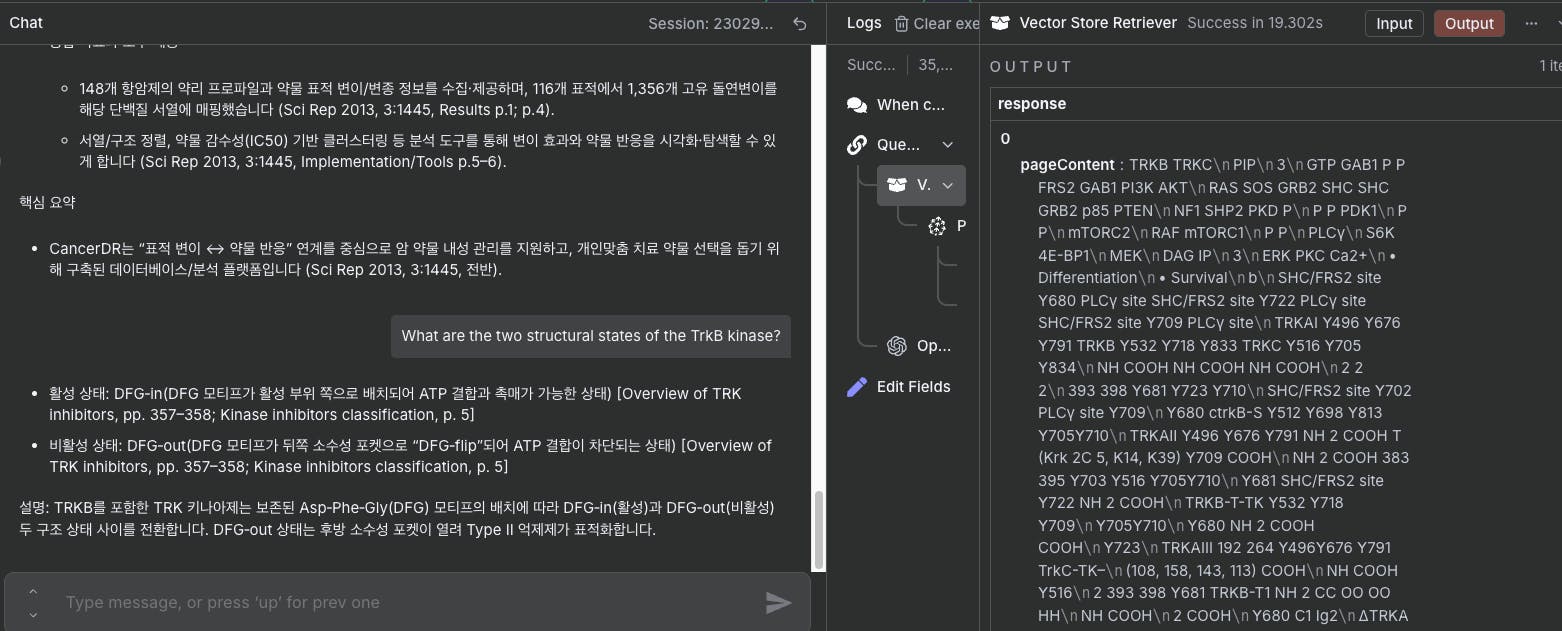
Task: Click the Vector Store Retriever title text
Action: [x=1098, y=23]
